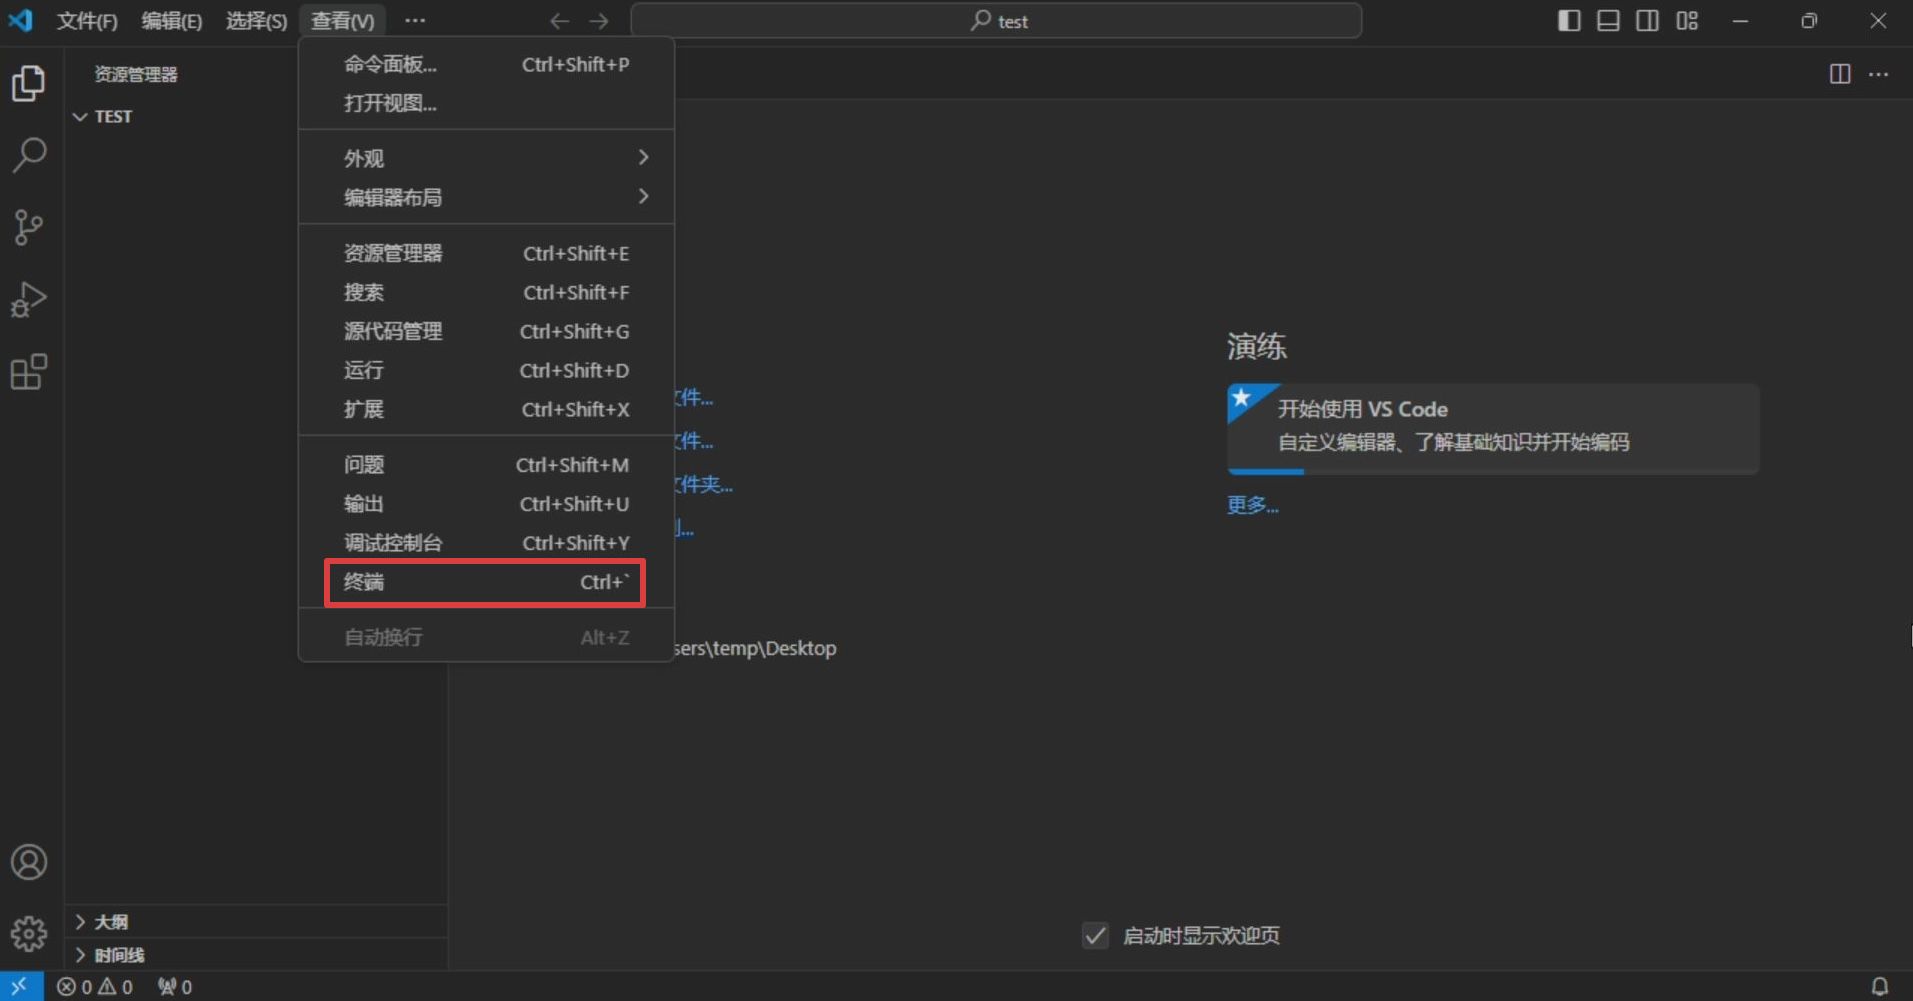The width and height of the screenshot is (1913, 1001).
Task: Toggle the primary side bar layout button
Action: coord(1569,21)
